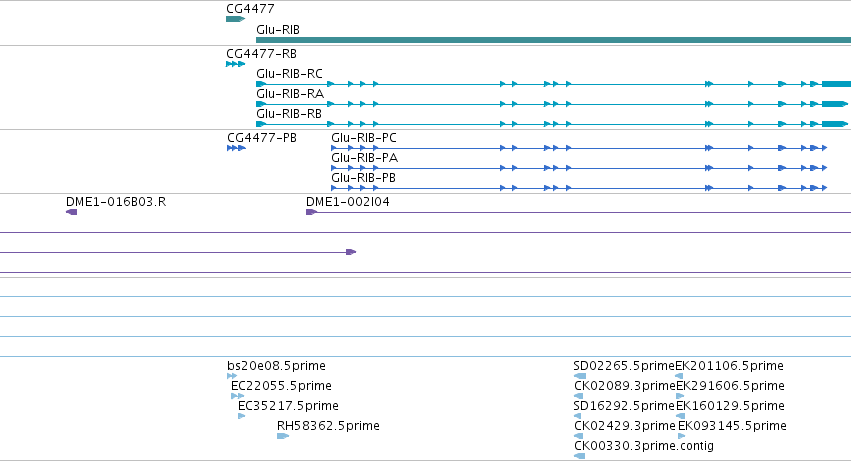Image resolution: width=851 pixels, height=461 pixels.
Task: Select the Glu-RIB-PC protein label
Action: (364, 138)
